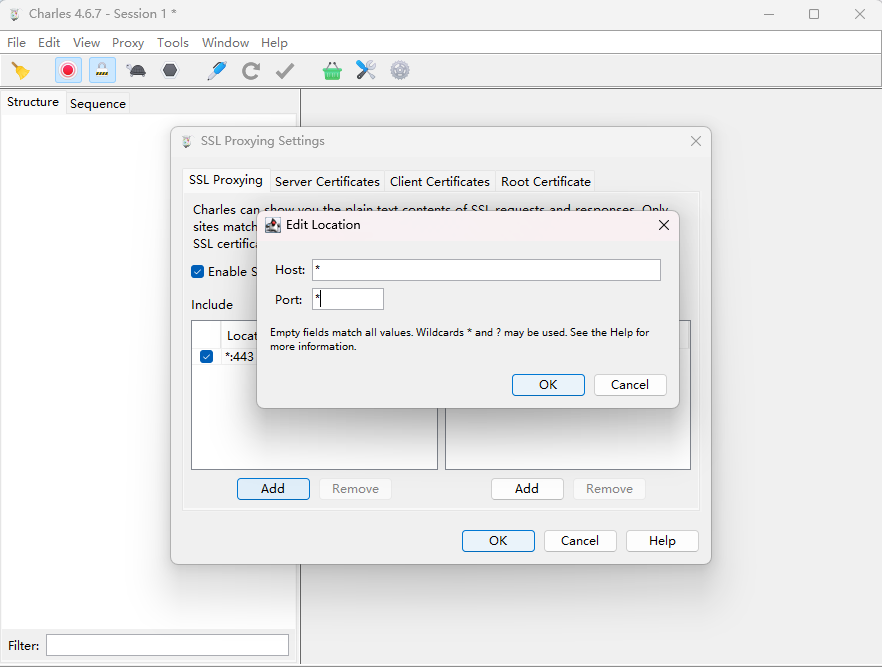Open the File menu
The image size is (882, 667).
[16, 43]
